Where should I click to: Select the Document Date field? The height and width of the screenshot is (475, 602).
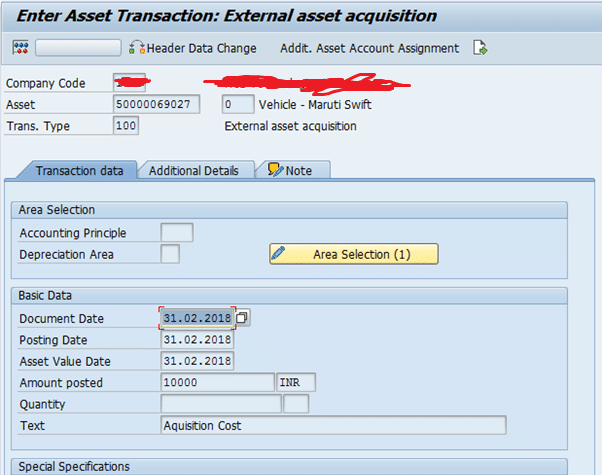click(197, 318)
